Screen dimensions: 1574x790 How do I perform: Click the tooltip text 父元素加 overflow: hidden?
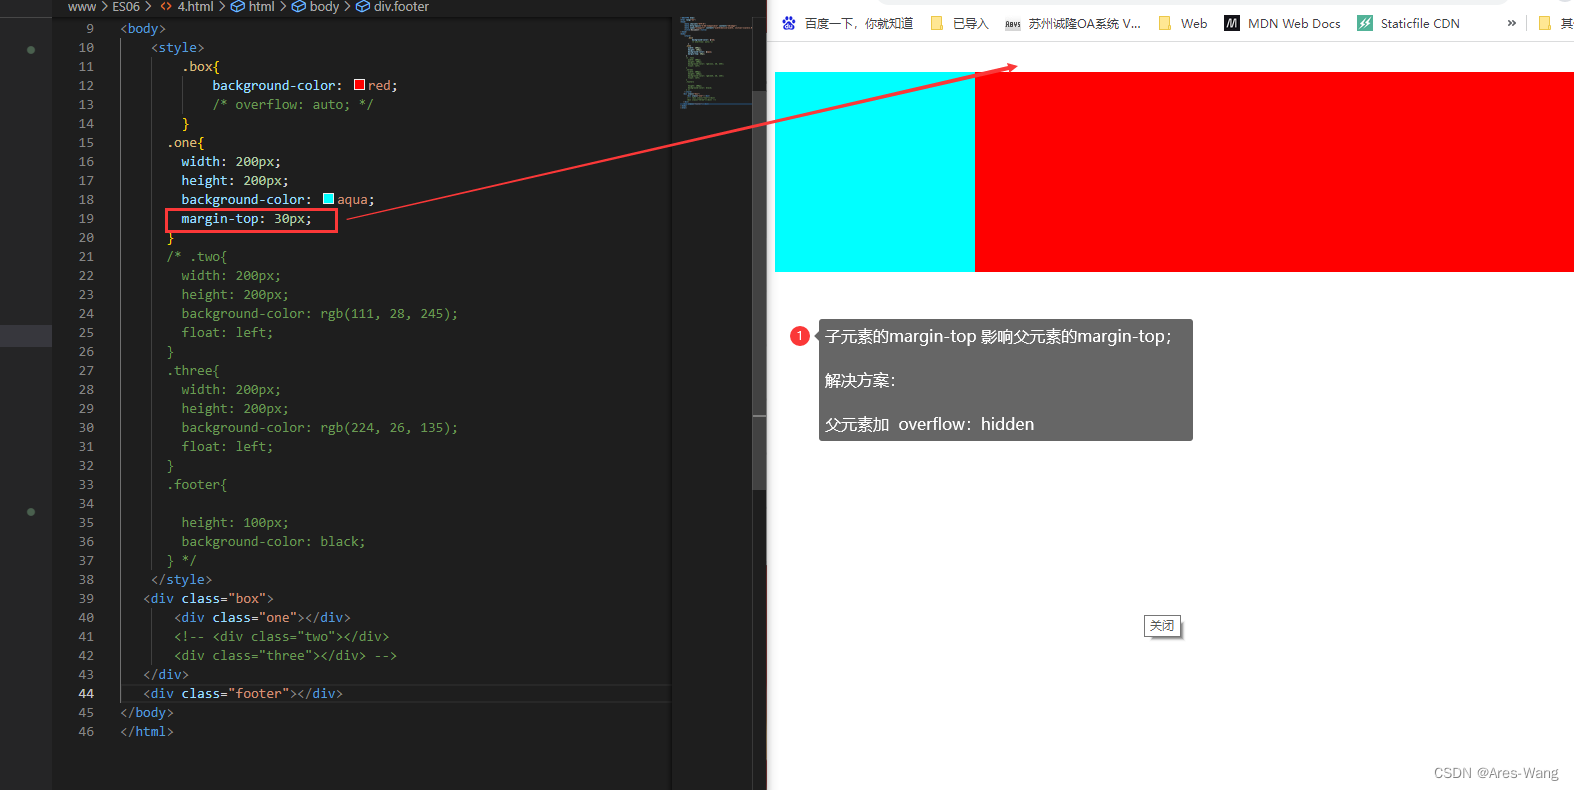click(929, 424)
